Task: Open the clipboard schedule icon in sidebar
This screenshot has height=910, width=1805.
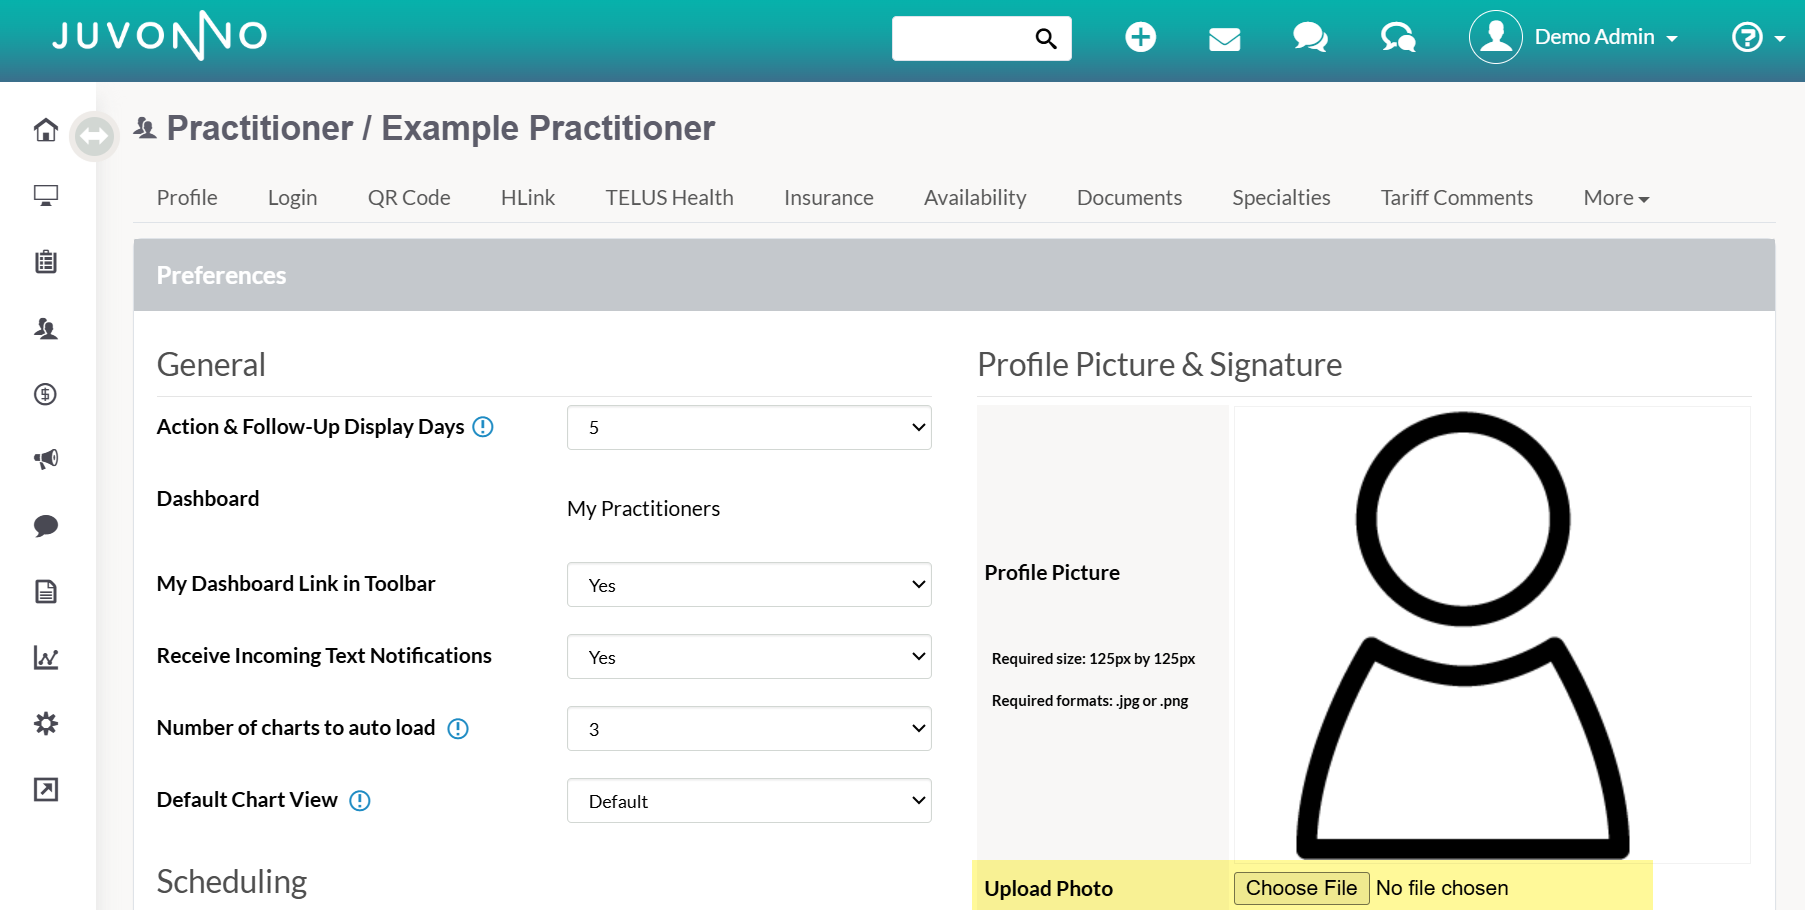Action: point(46,262)
